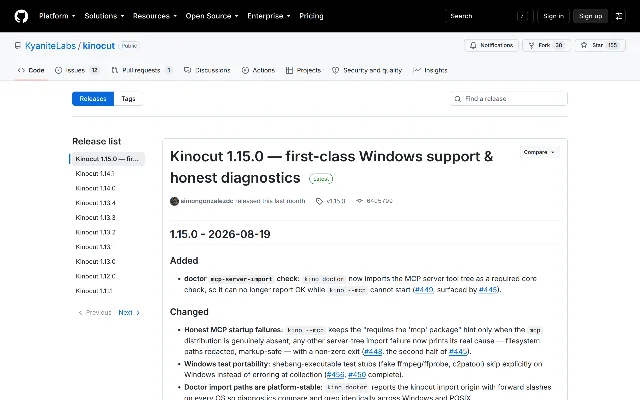Screen dimensions: 640x400
Task: Expand the Resources menu
Action: coord(155,16)
